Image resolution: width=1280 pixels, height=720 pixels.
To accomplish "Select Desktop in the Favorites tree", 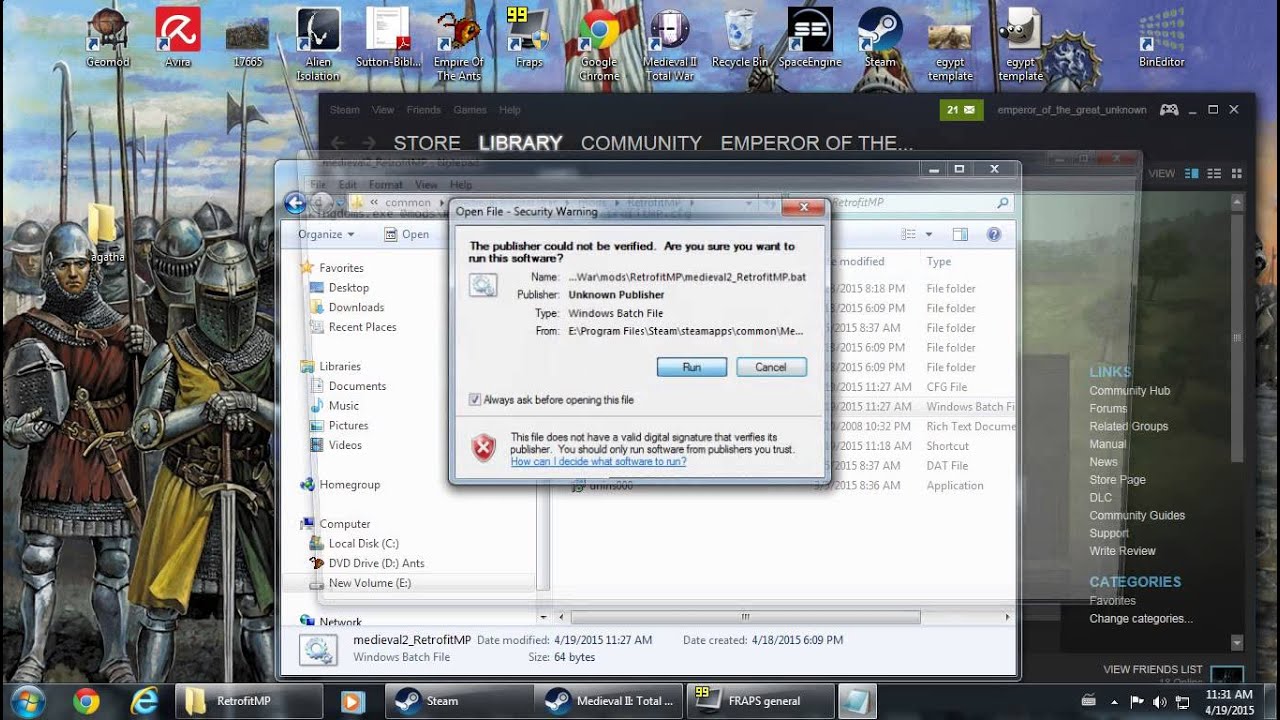I will tap(348, 288).
